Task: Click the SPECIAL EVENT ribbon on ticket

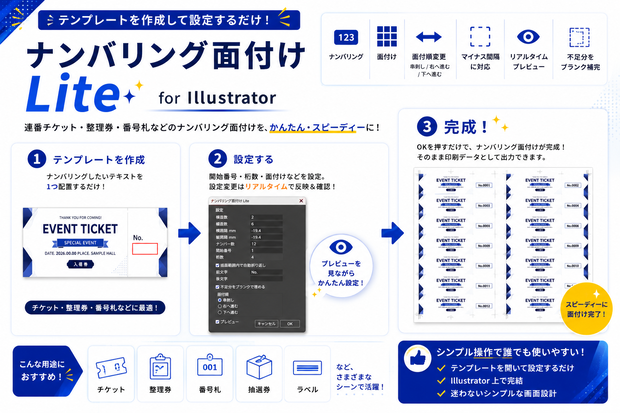Action: 80,243
